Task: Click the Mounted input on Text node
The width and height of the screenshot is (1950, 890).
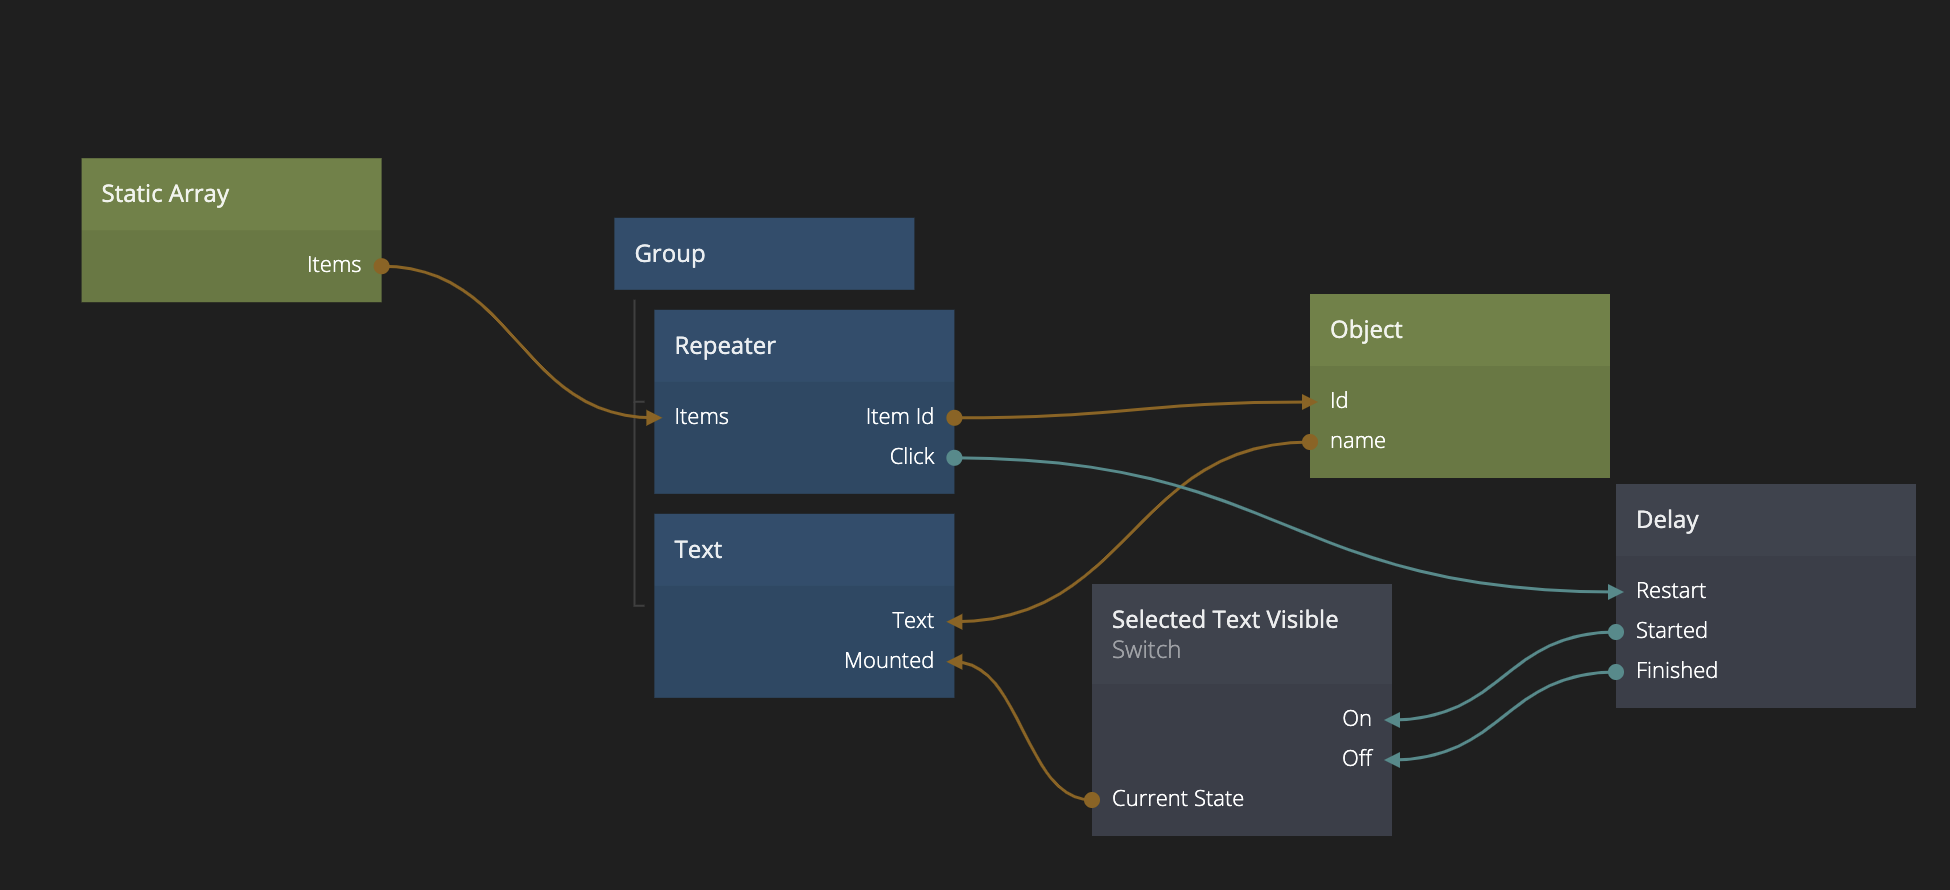Action: point(889,661)
